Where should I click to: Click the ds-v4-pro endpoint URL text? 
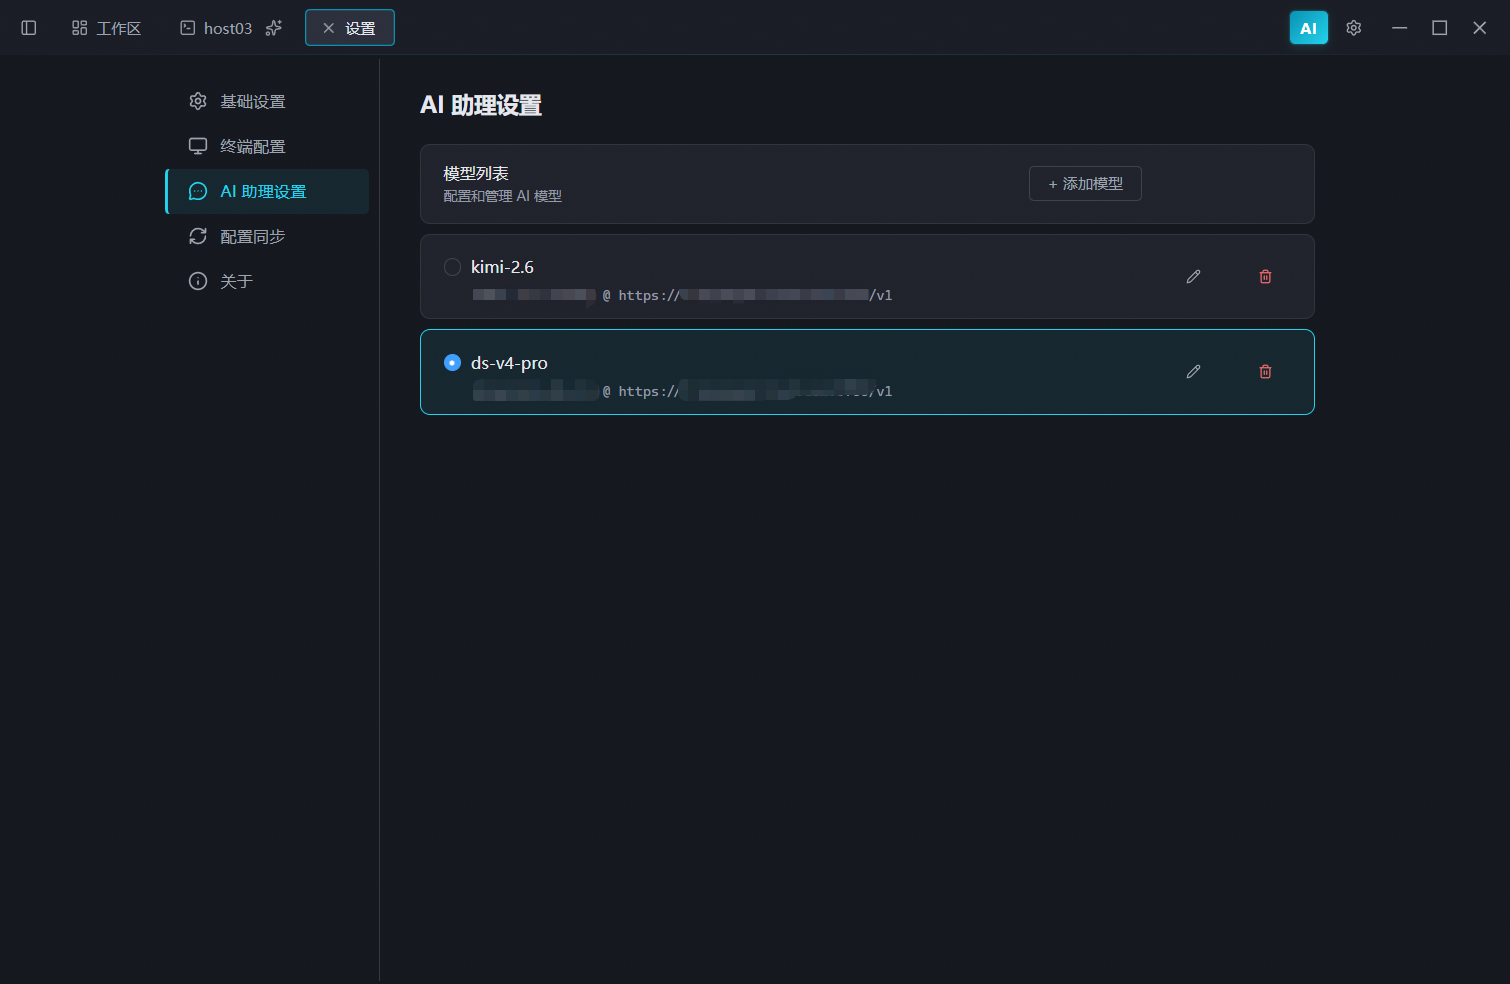point(755,391)
